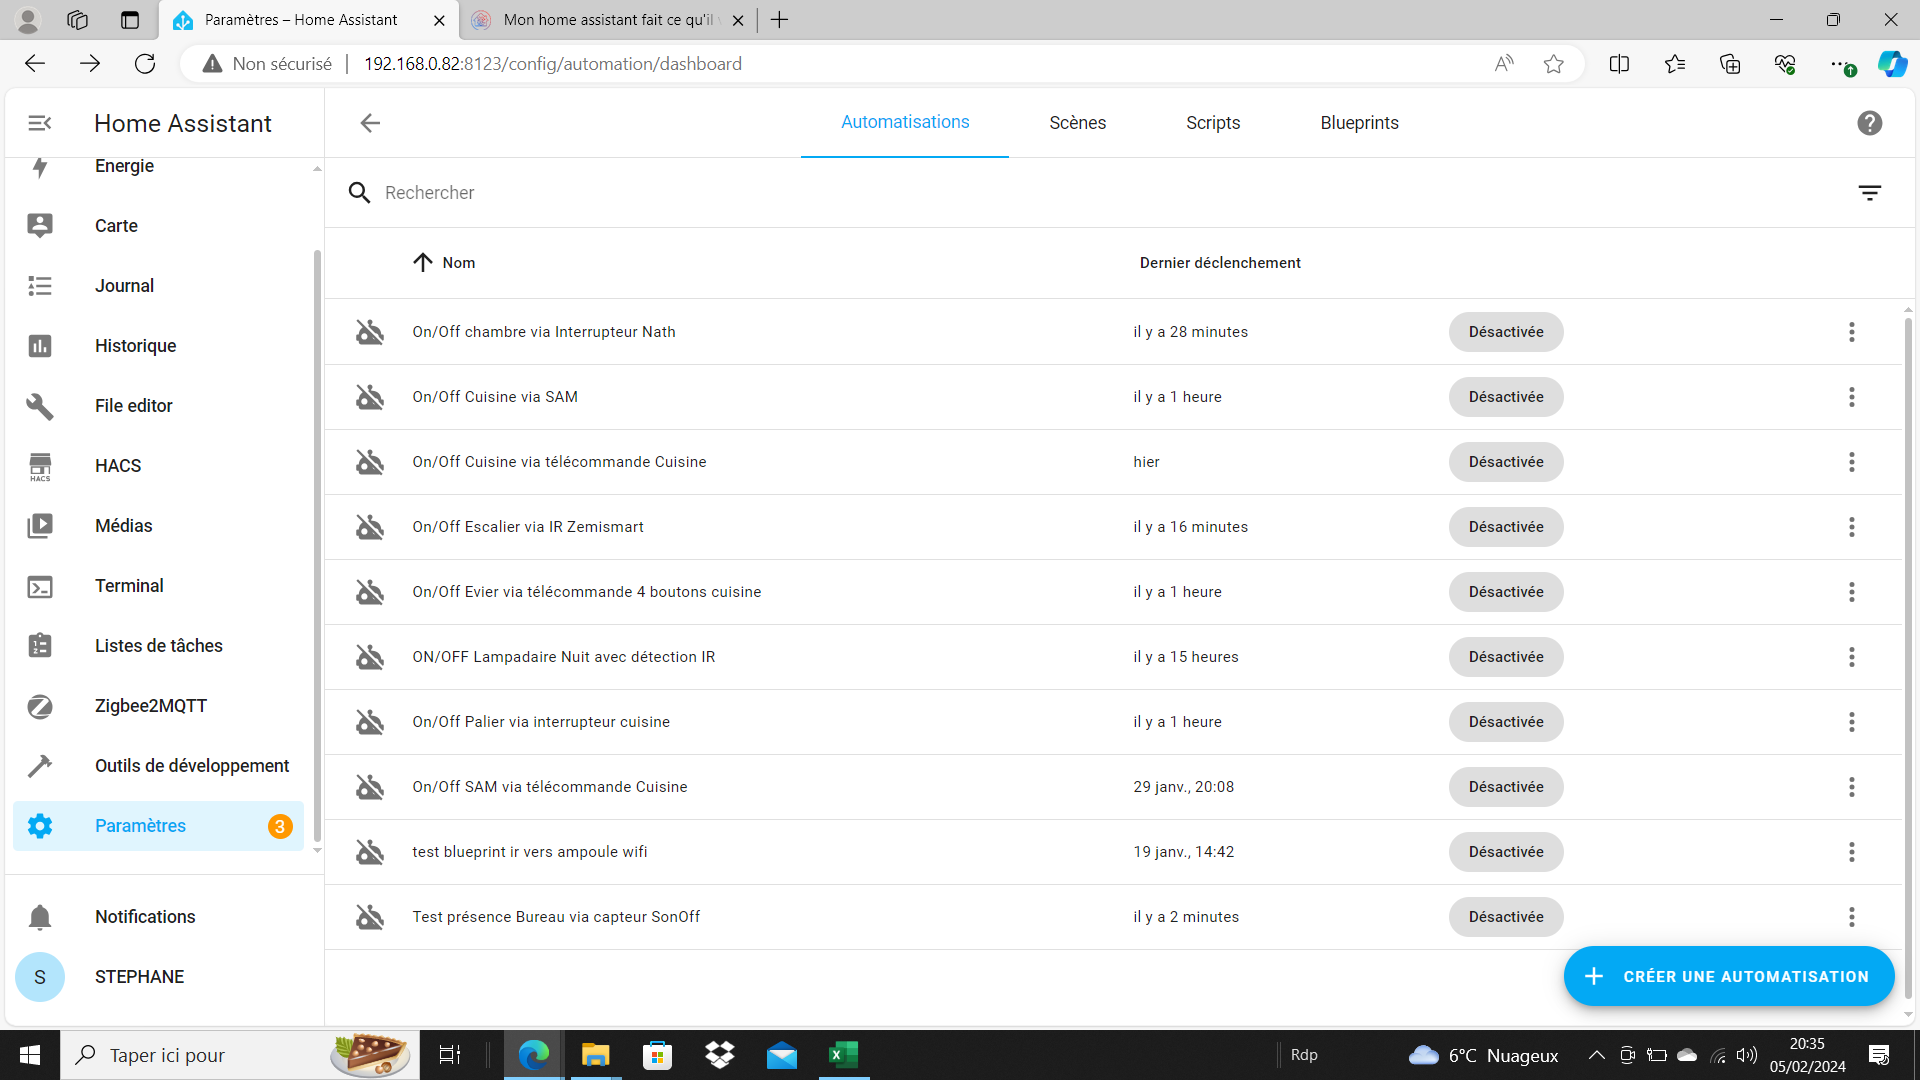Open automation On/Off Palier via interrupteur cuisine
Viewport: 1920px width, 1080px height.
pyautogui.click(x=541, y=722)
